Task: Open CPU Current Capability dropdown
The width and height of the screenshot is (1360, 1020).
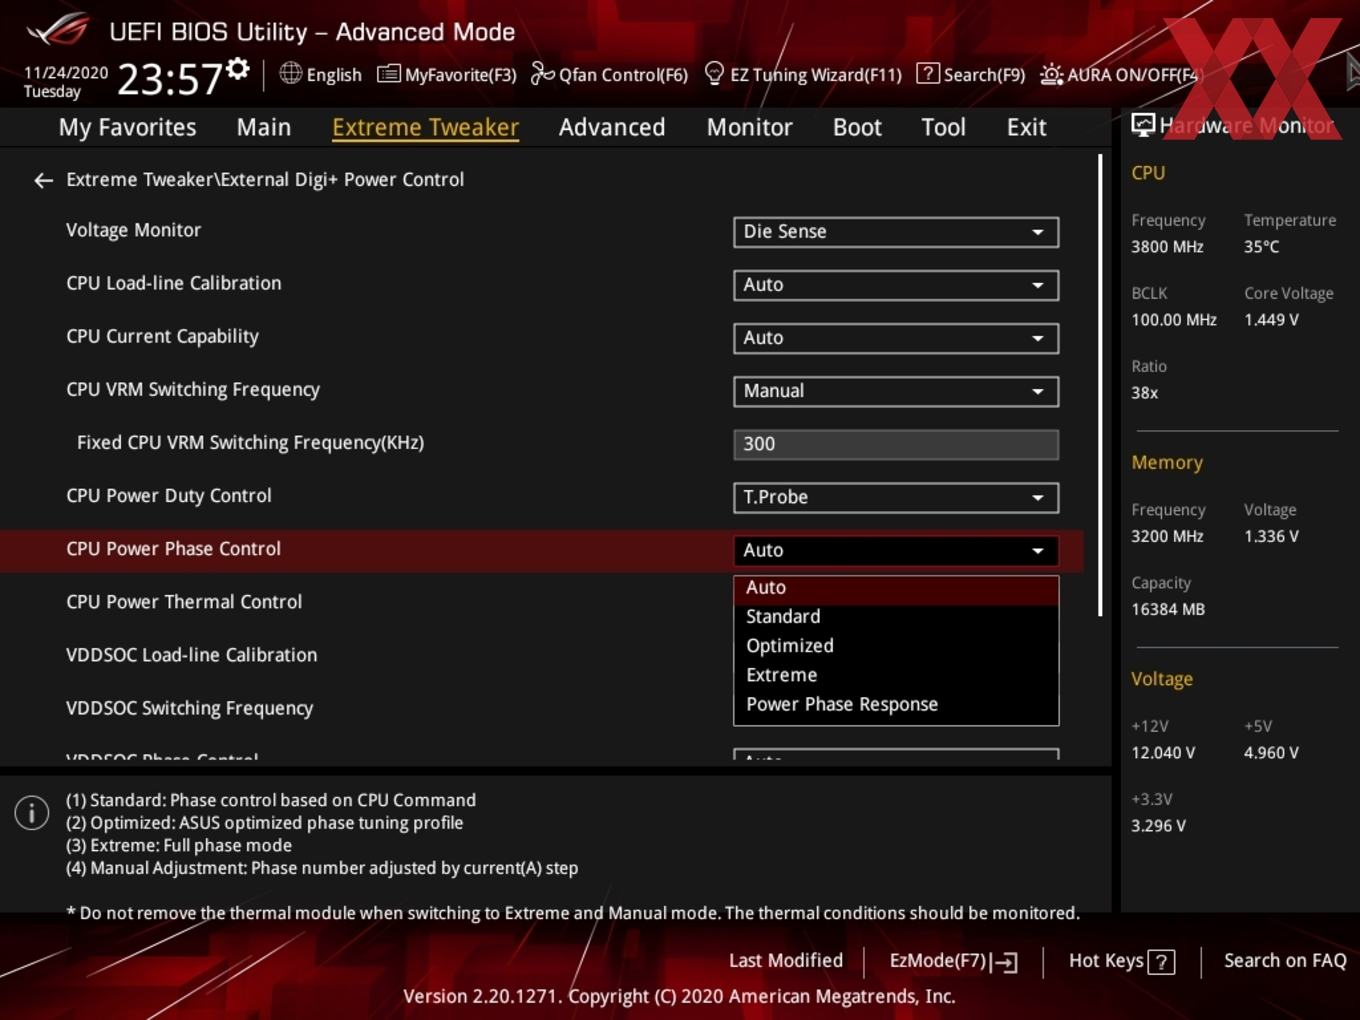Action: pos(896,338)
